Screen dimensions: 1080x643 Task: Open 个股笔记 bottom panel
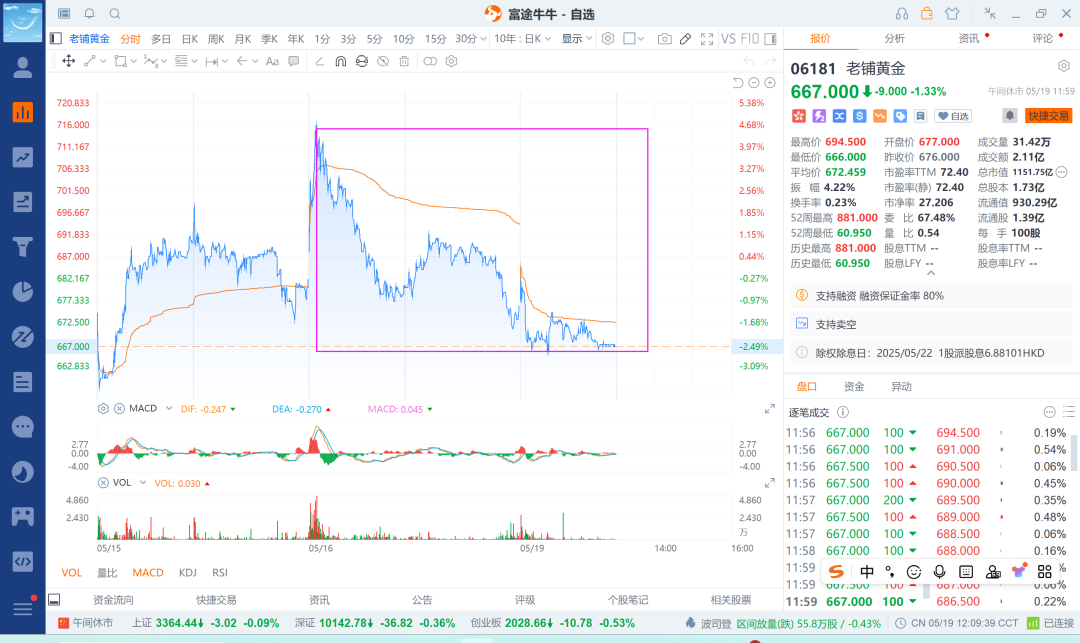pos(627,600)
